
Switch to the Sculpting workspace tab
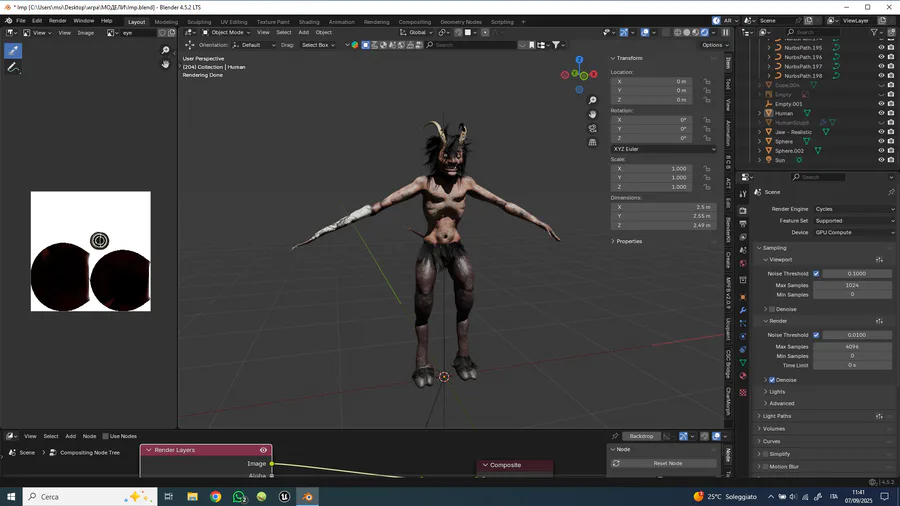[x=199, y=22]
